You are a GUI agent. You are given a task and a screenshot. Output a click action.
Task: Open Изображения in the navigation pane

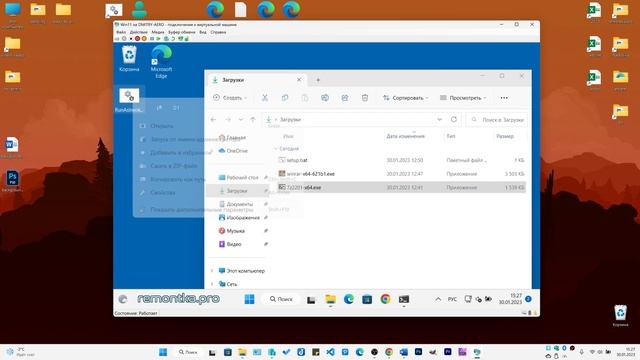pyautogui.click(x=239, y=218)
